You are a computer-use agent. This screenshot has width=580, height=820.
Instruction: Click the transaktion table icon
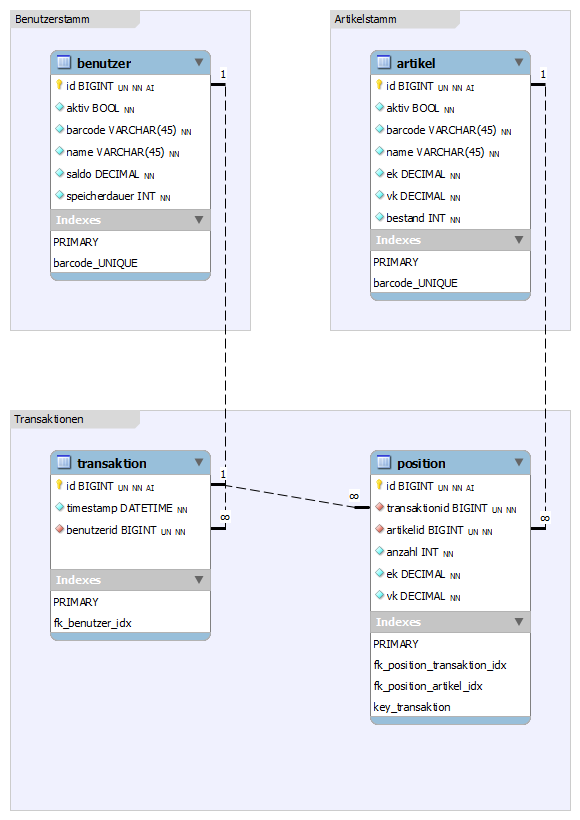coord(64,462)
